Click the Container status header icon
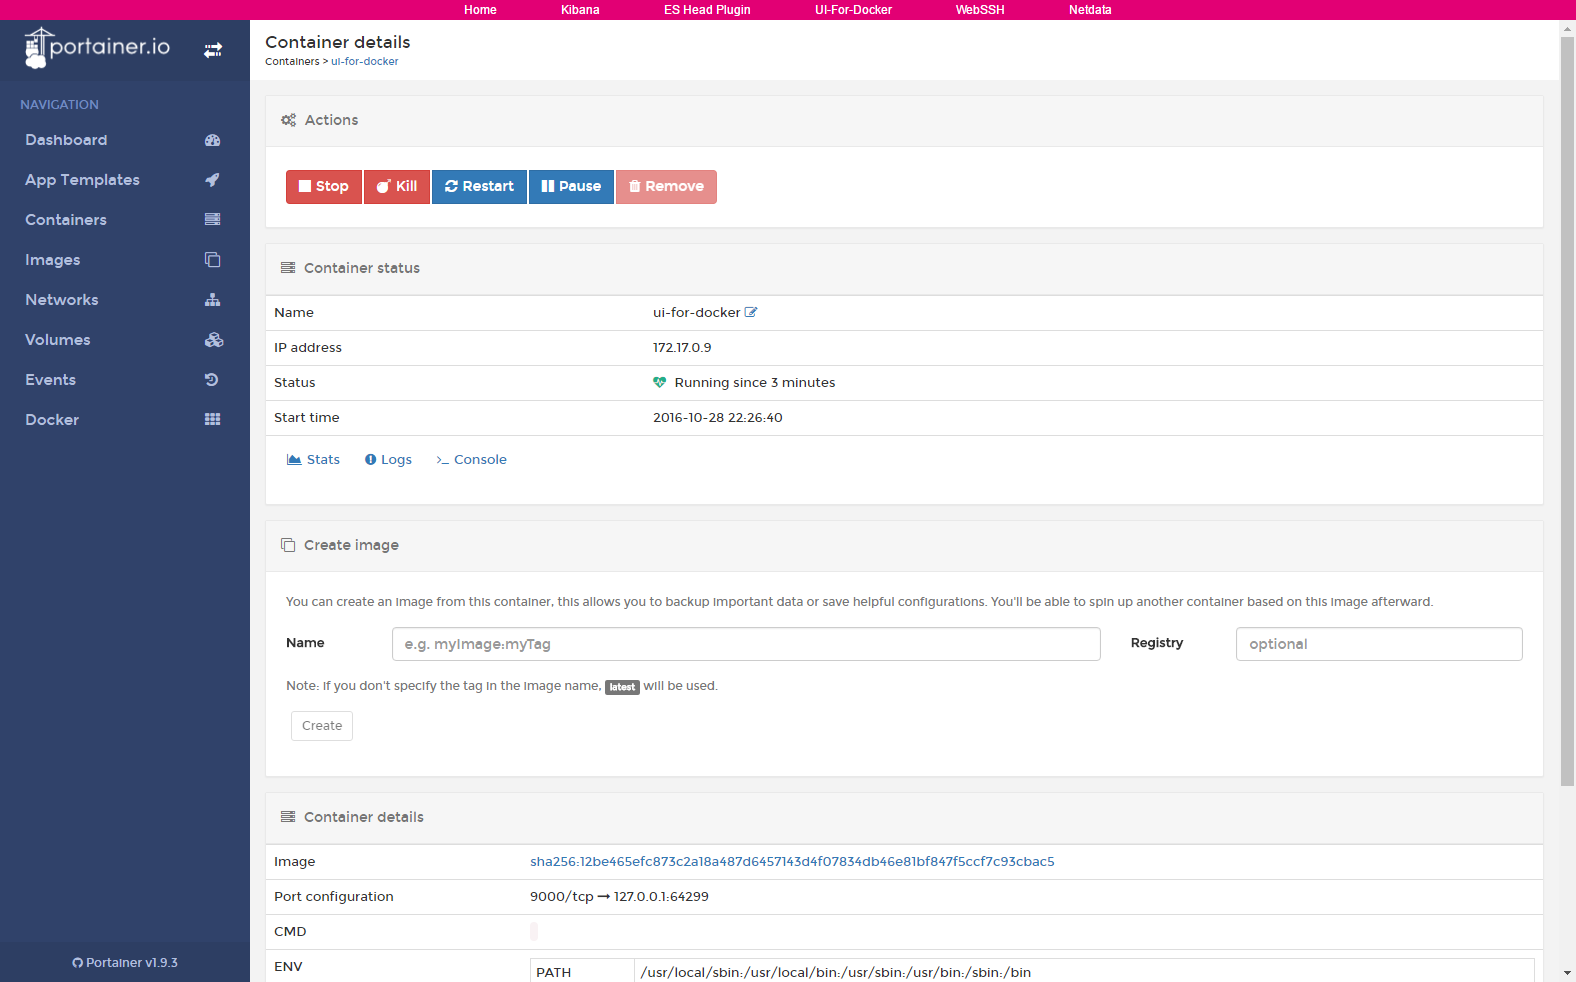Viewport: 1576px width, 982px height. coord(288,268)
